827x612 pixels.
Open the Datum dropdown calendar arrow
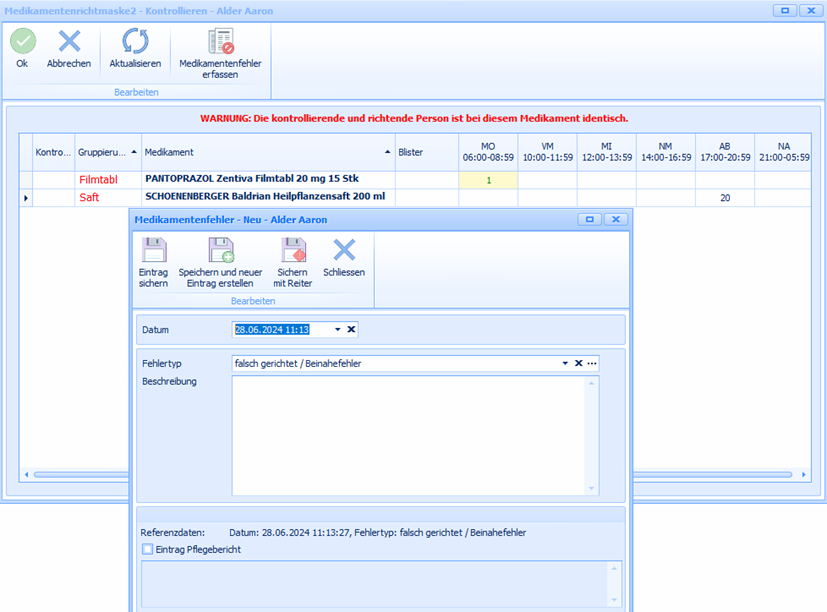point(338,328)
